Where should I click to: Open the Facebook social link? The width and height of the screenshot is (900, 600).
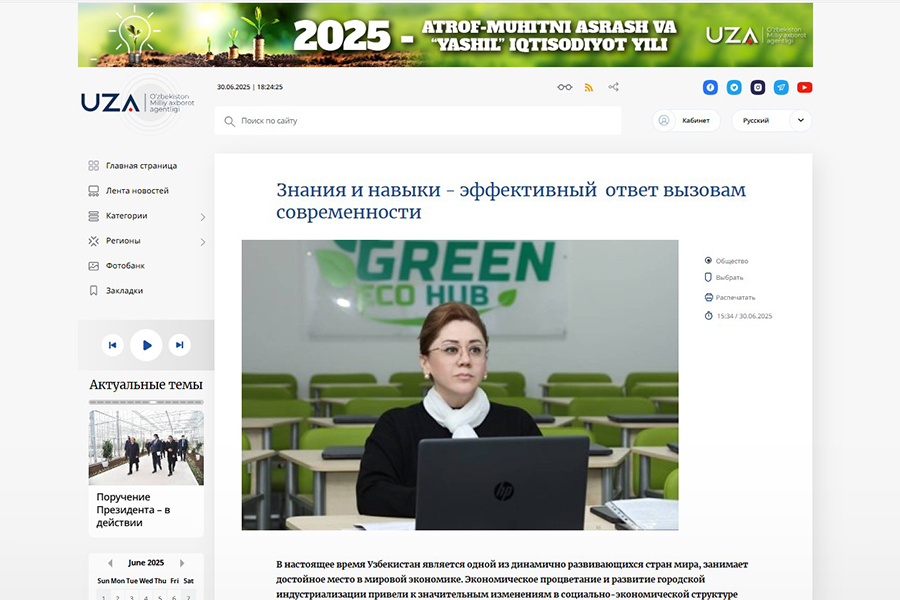coord(710,87)
